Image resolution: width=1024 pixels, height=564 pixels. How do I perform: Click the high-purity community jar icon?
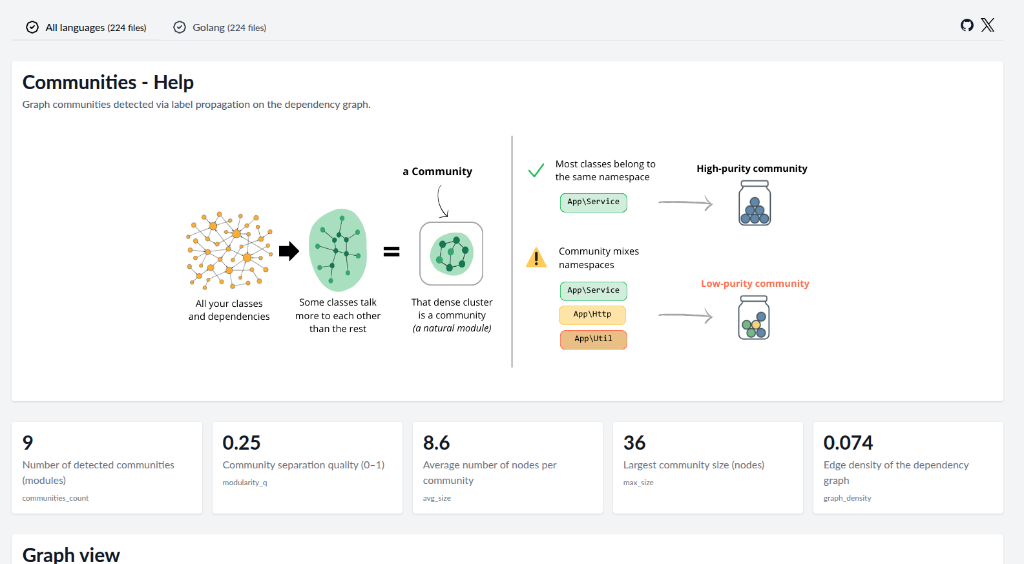pos(754,203)
